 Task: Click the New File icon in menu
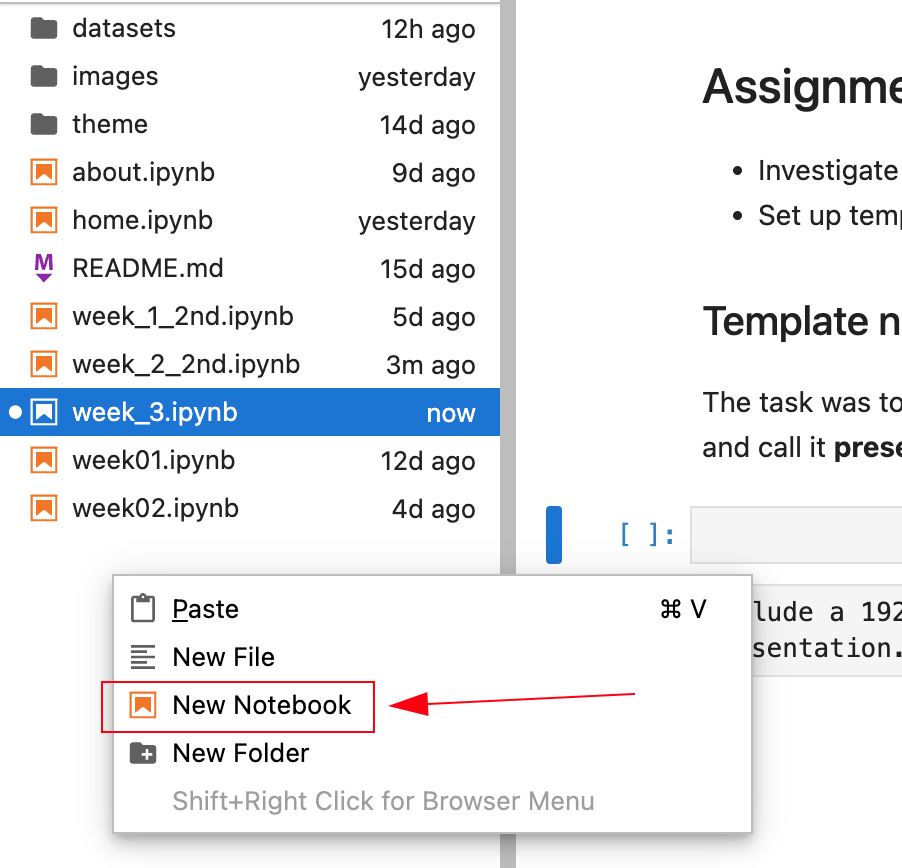point(144,657)
